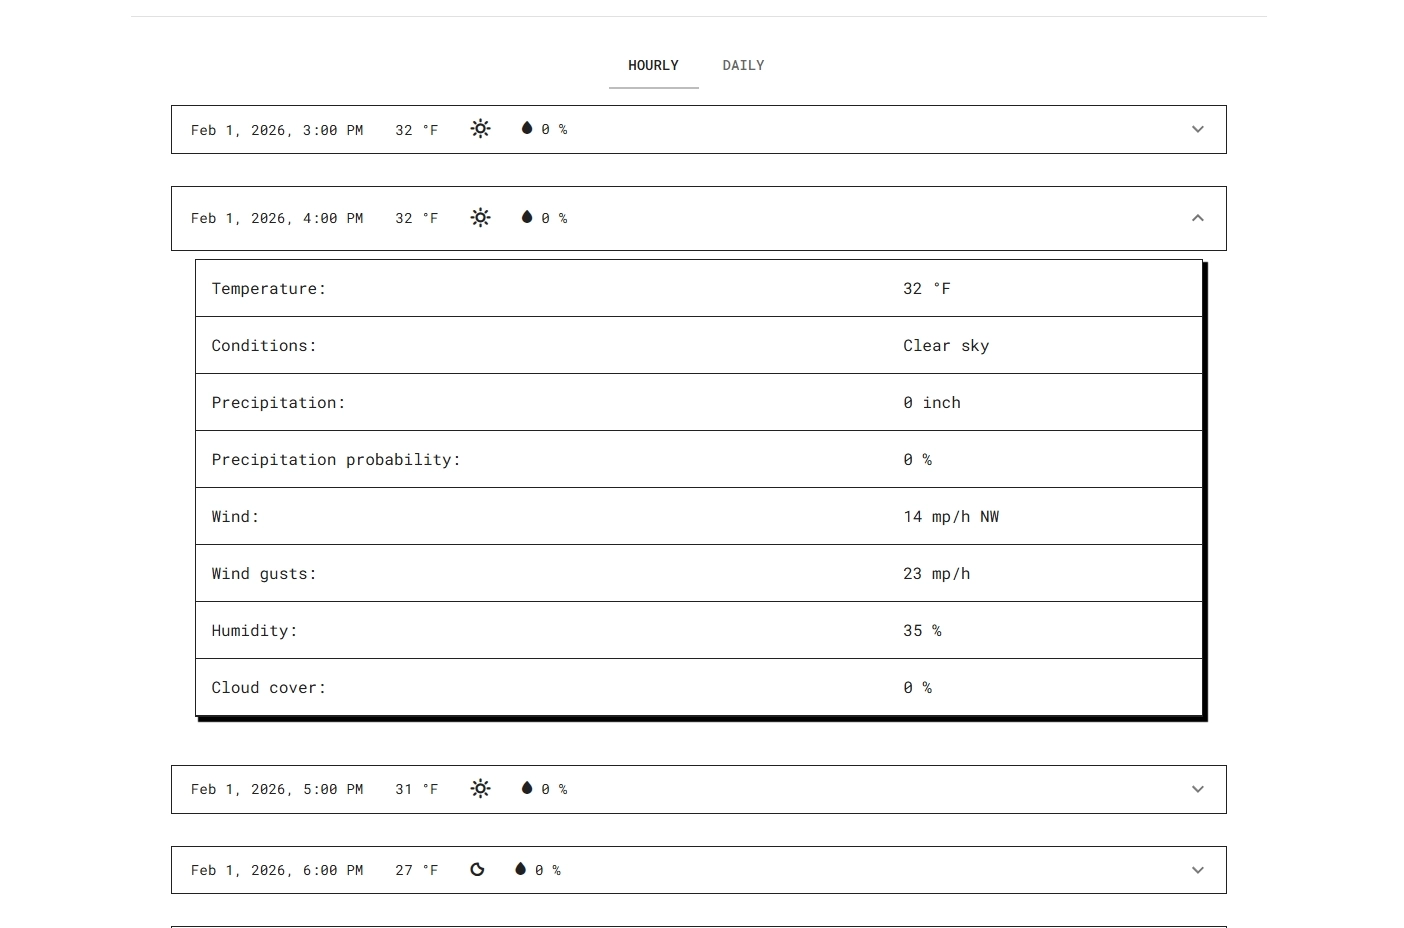Switch to the Daily forecast tab
Image resolution: width=1404 pixels, height=928 pixels.
tap(743, 65)
